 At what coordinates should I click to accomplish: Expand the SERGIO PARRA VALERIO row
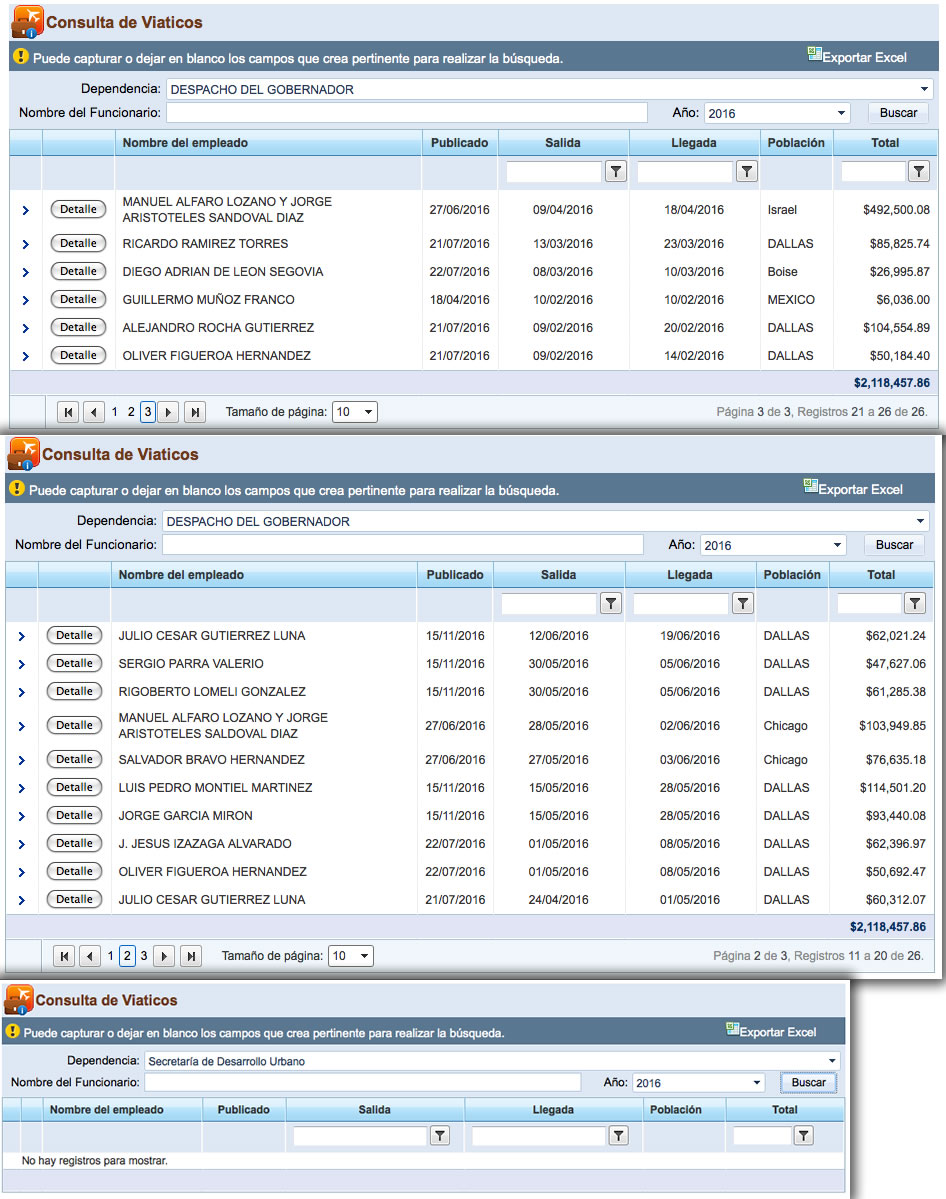pos(21,664)
